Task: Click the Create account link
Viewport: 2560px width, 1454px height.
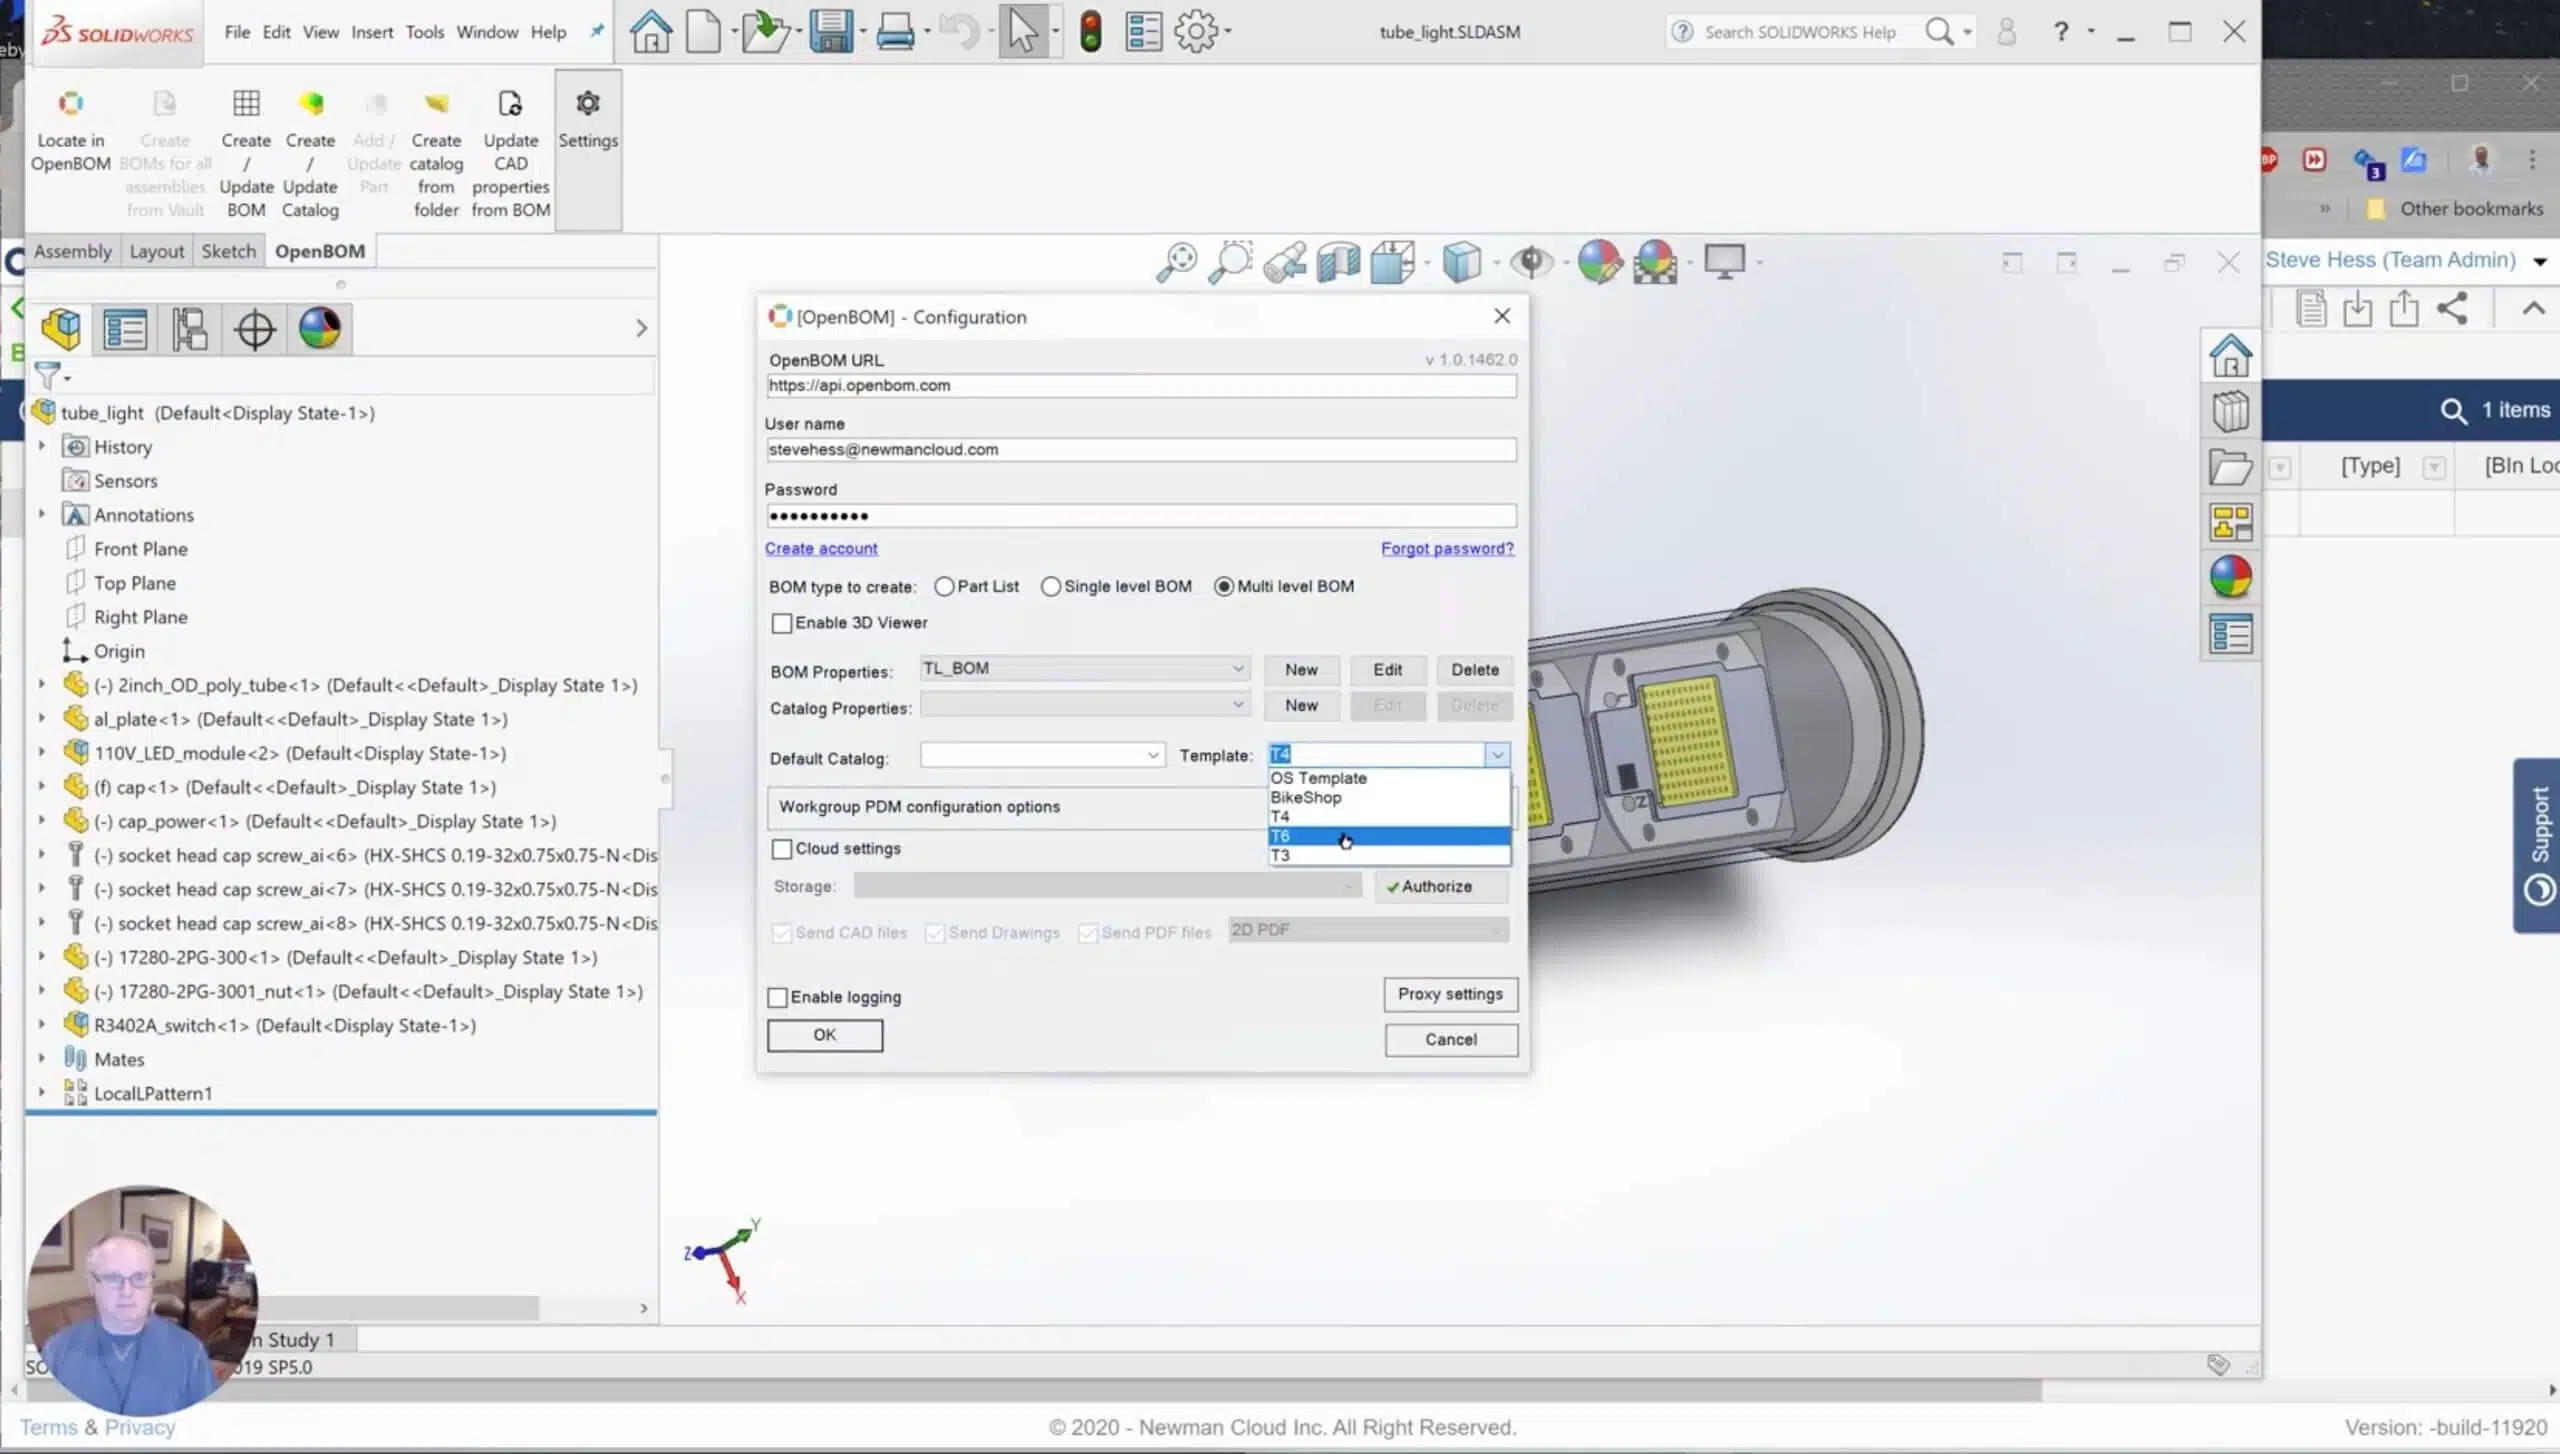Action: [821, 548]
